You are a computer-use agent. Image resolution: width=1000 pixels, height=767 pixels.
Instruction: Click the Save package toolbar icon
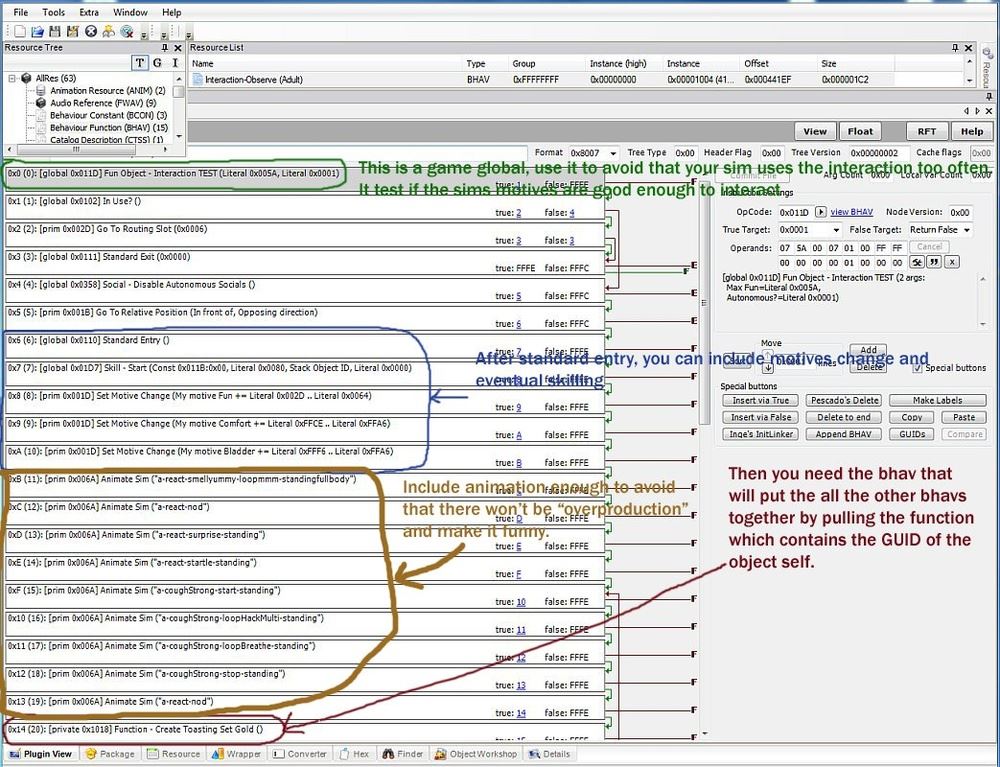pos(55,31)
